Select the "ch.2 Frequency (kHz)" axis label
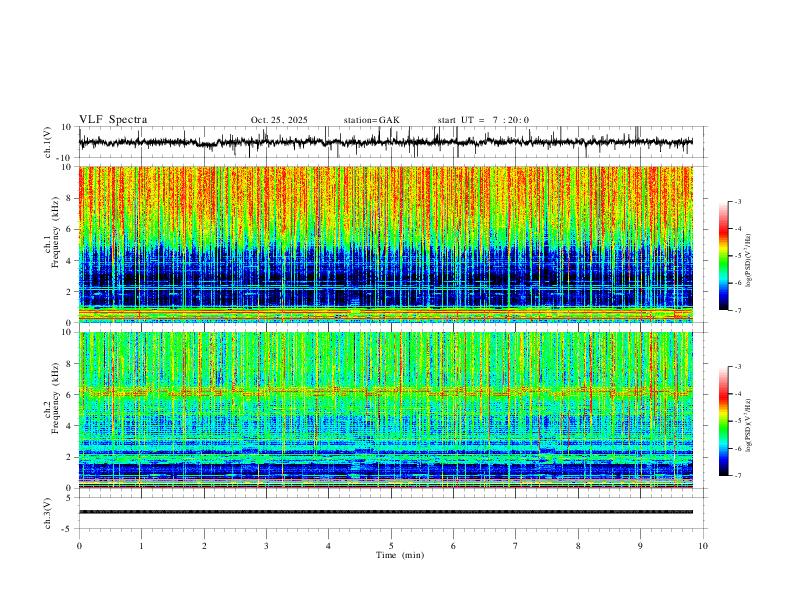 51,398
